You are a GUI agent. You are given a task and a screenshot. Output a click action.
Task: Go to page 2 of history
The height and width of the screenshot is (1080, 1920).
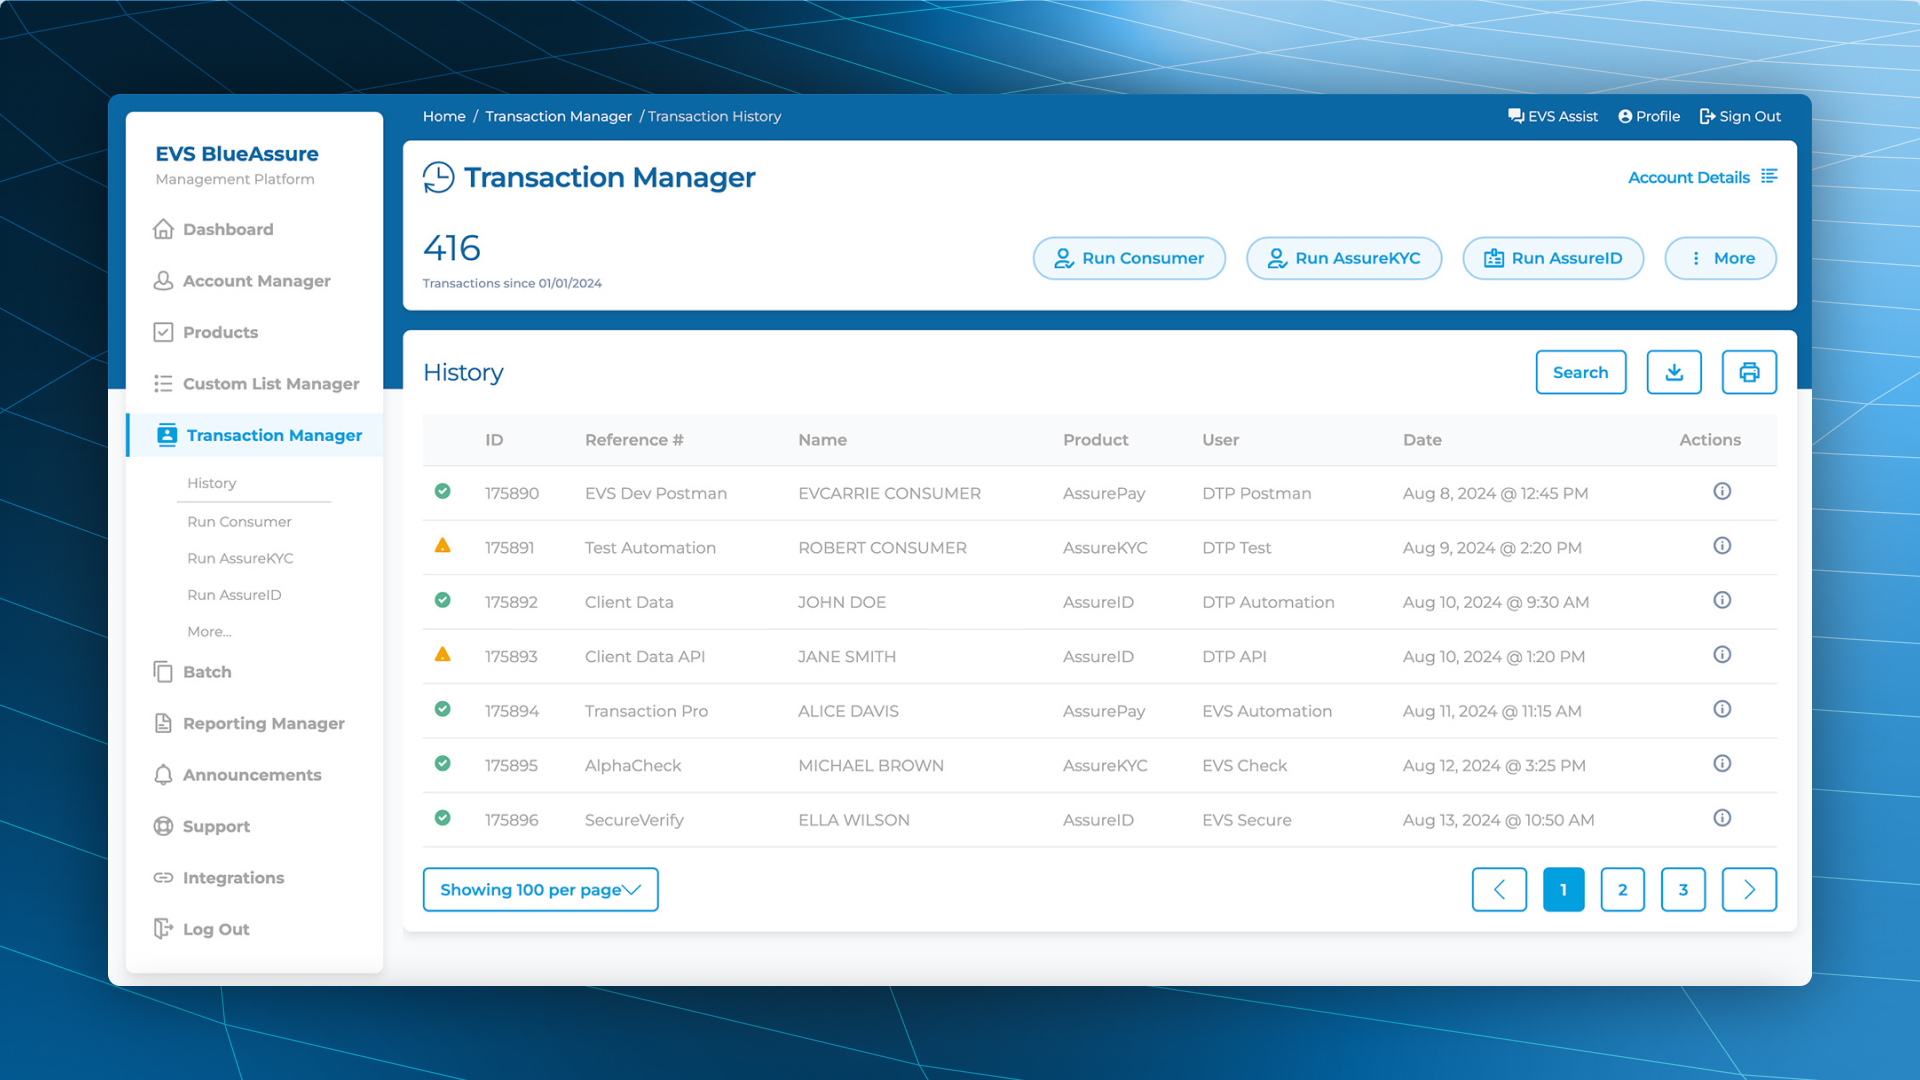pyautogui.click(x=1622, y=889)
